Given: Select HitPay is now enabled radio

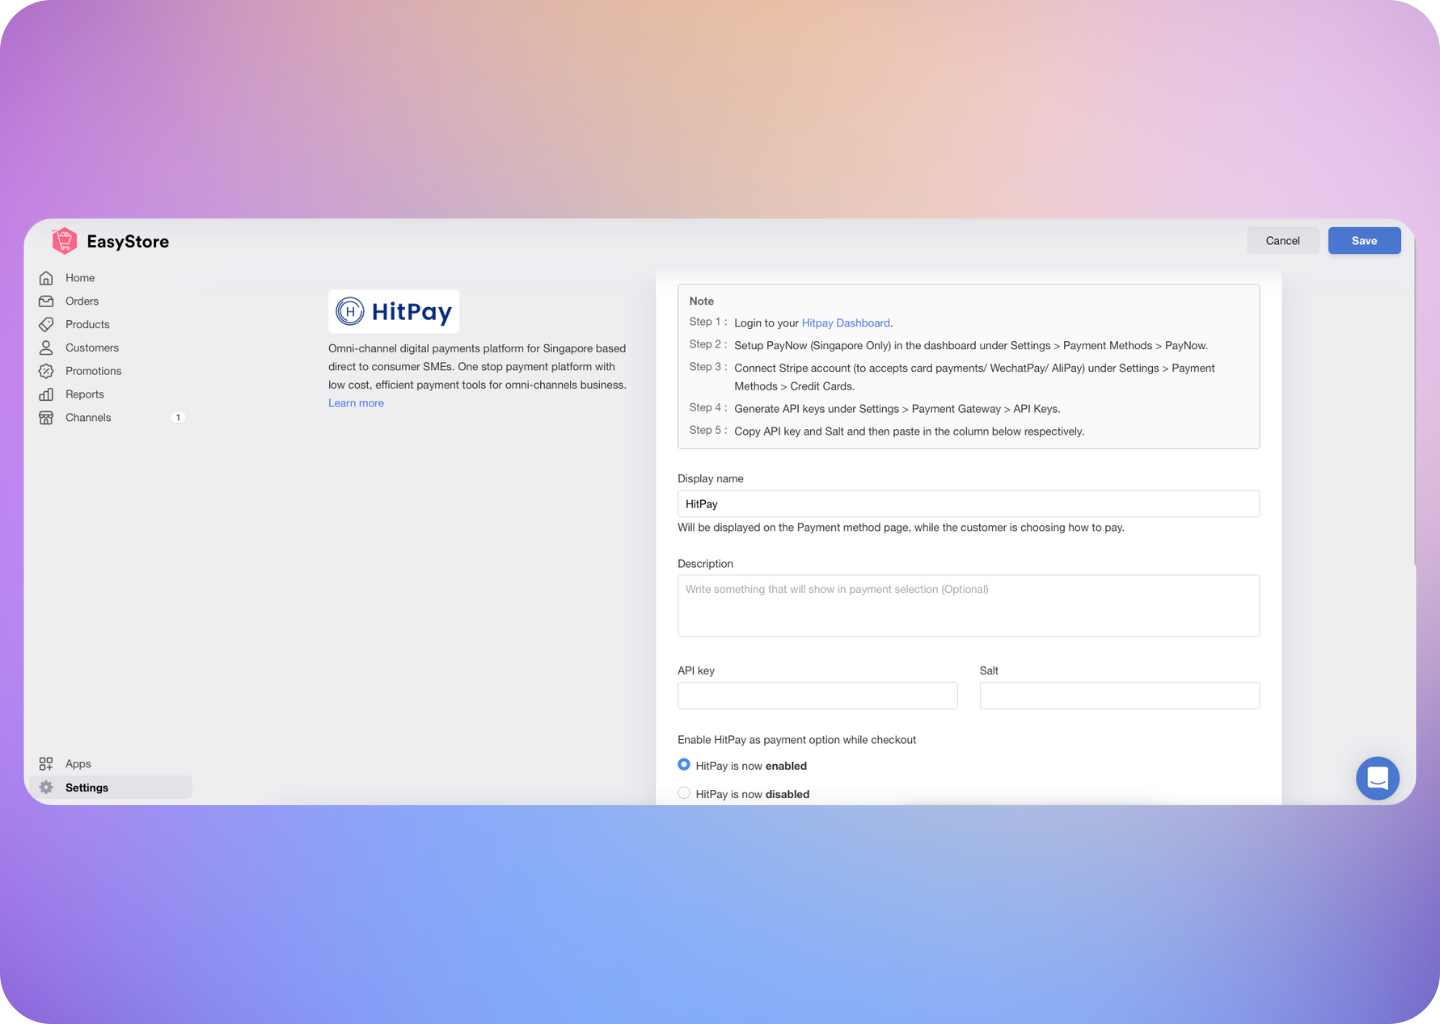Looking at the screenshot, I should pyautogui.click(x=684, y=765).
